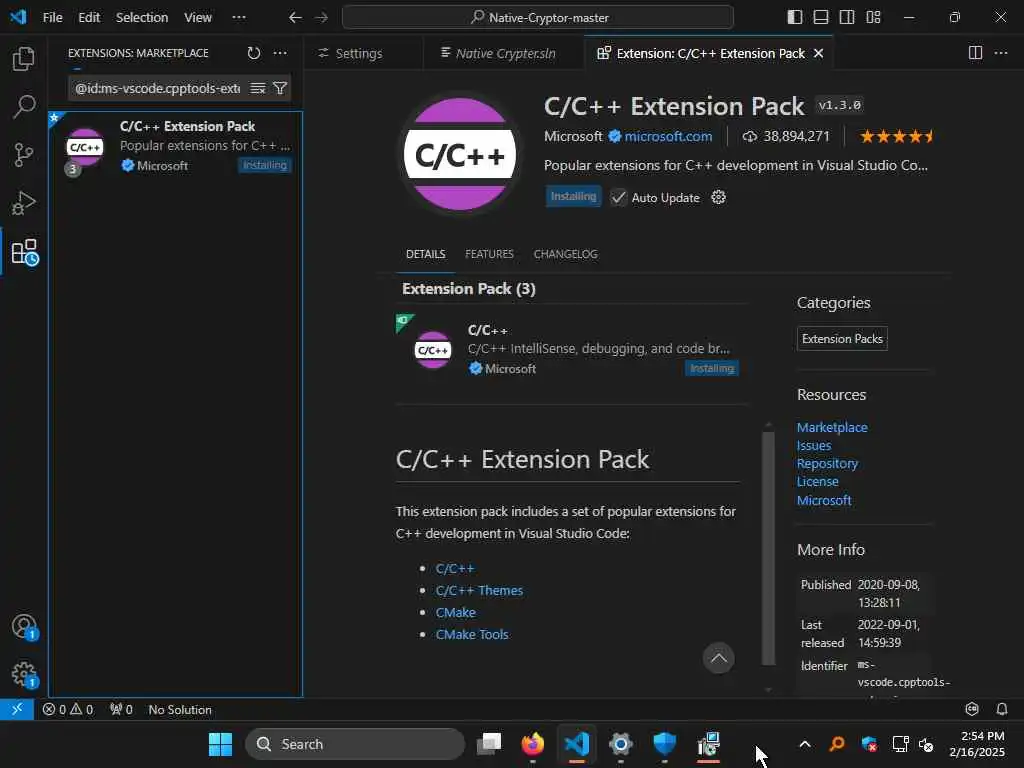Expand hidden menus with ellipsis
Image resolution: width=1024 pixels, height=768 pixels.
239,18
